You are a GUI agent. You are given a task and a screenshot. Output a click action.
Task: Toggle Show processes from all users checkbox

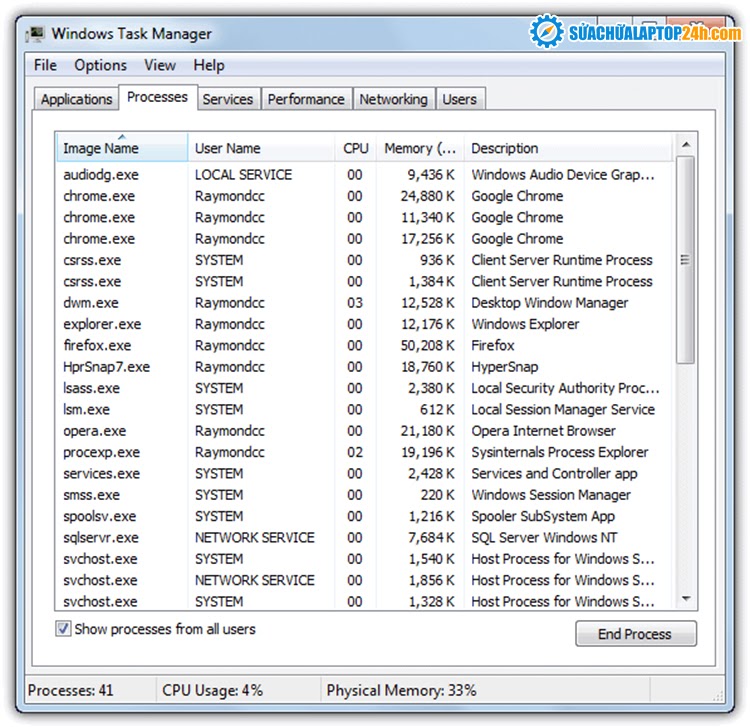[x=64, y=630]
